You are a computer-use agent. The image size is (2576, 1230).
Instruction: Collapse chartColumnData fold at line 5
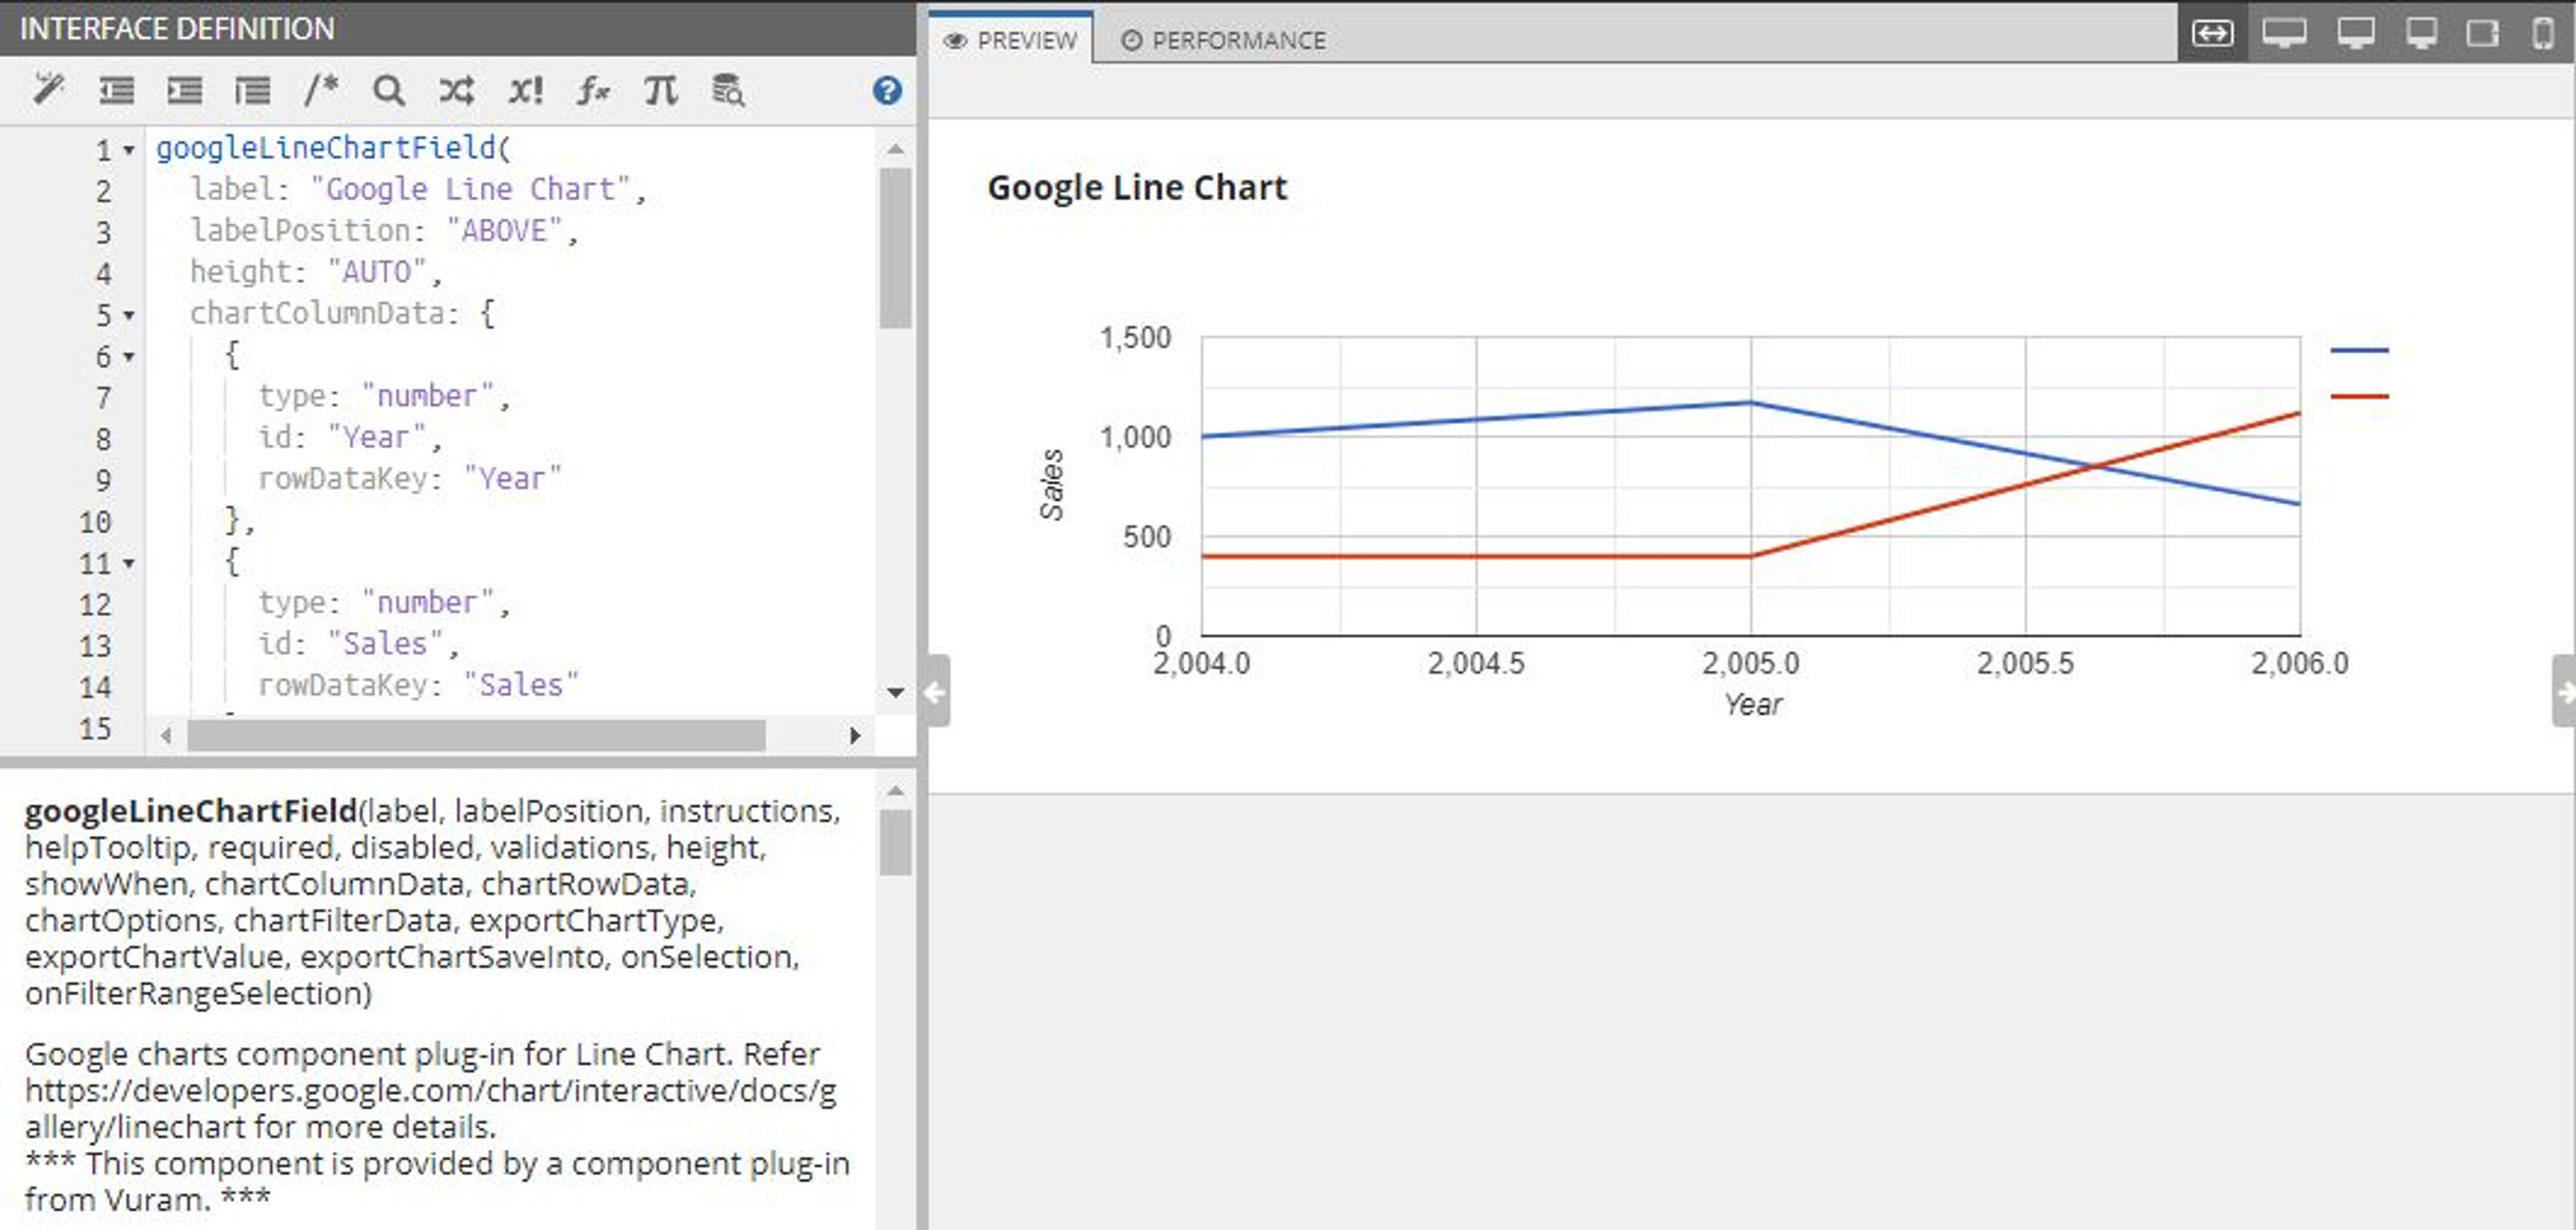[129, 316]
